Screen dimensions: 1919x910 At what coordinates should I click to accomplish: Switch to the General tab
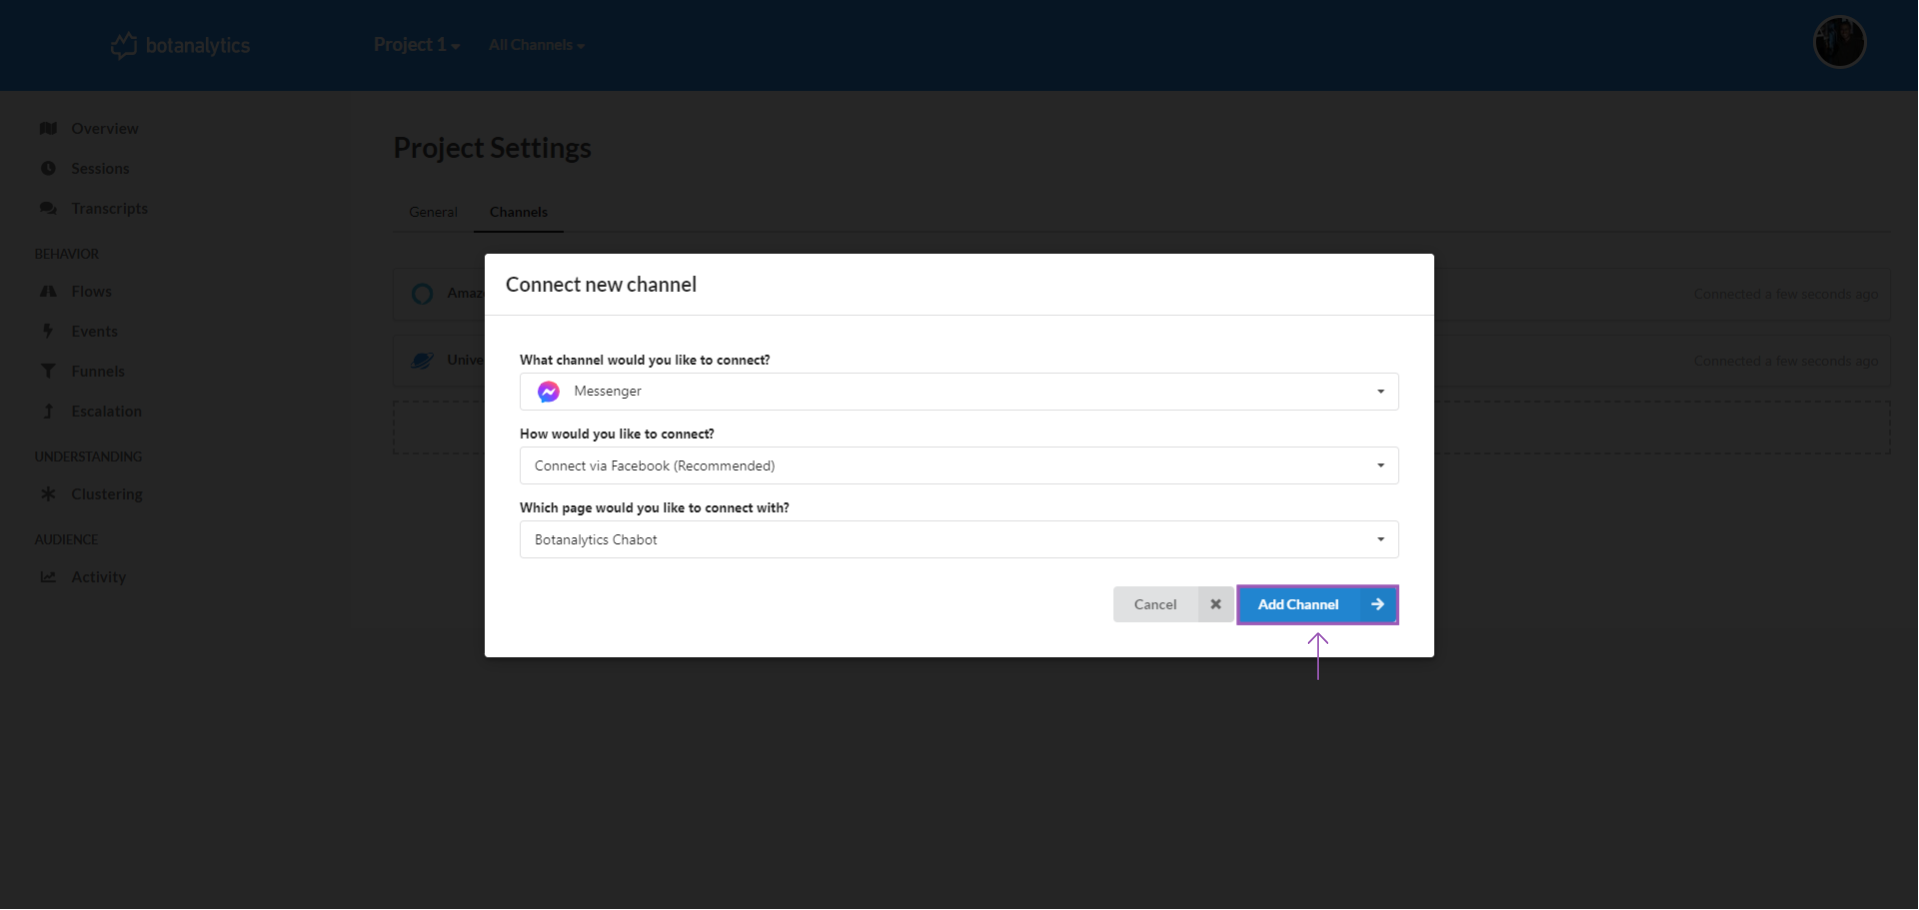pos(433,212)
